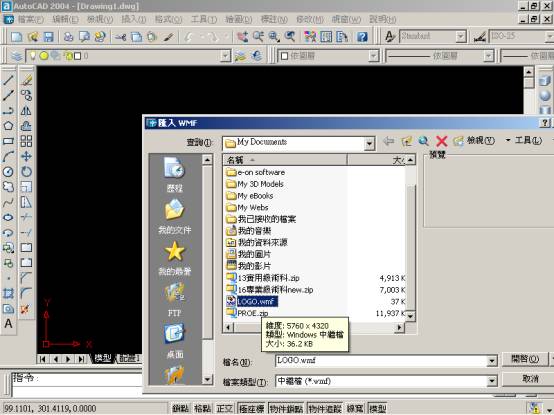This screenshot has height=415, width=554.
Task: Click the Layer Previous icon
Action: (257, 55)
